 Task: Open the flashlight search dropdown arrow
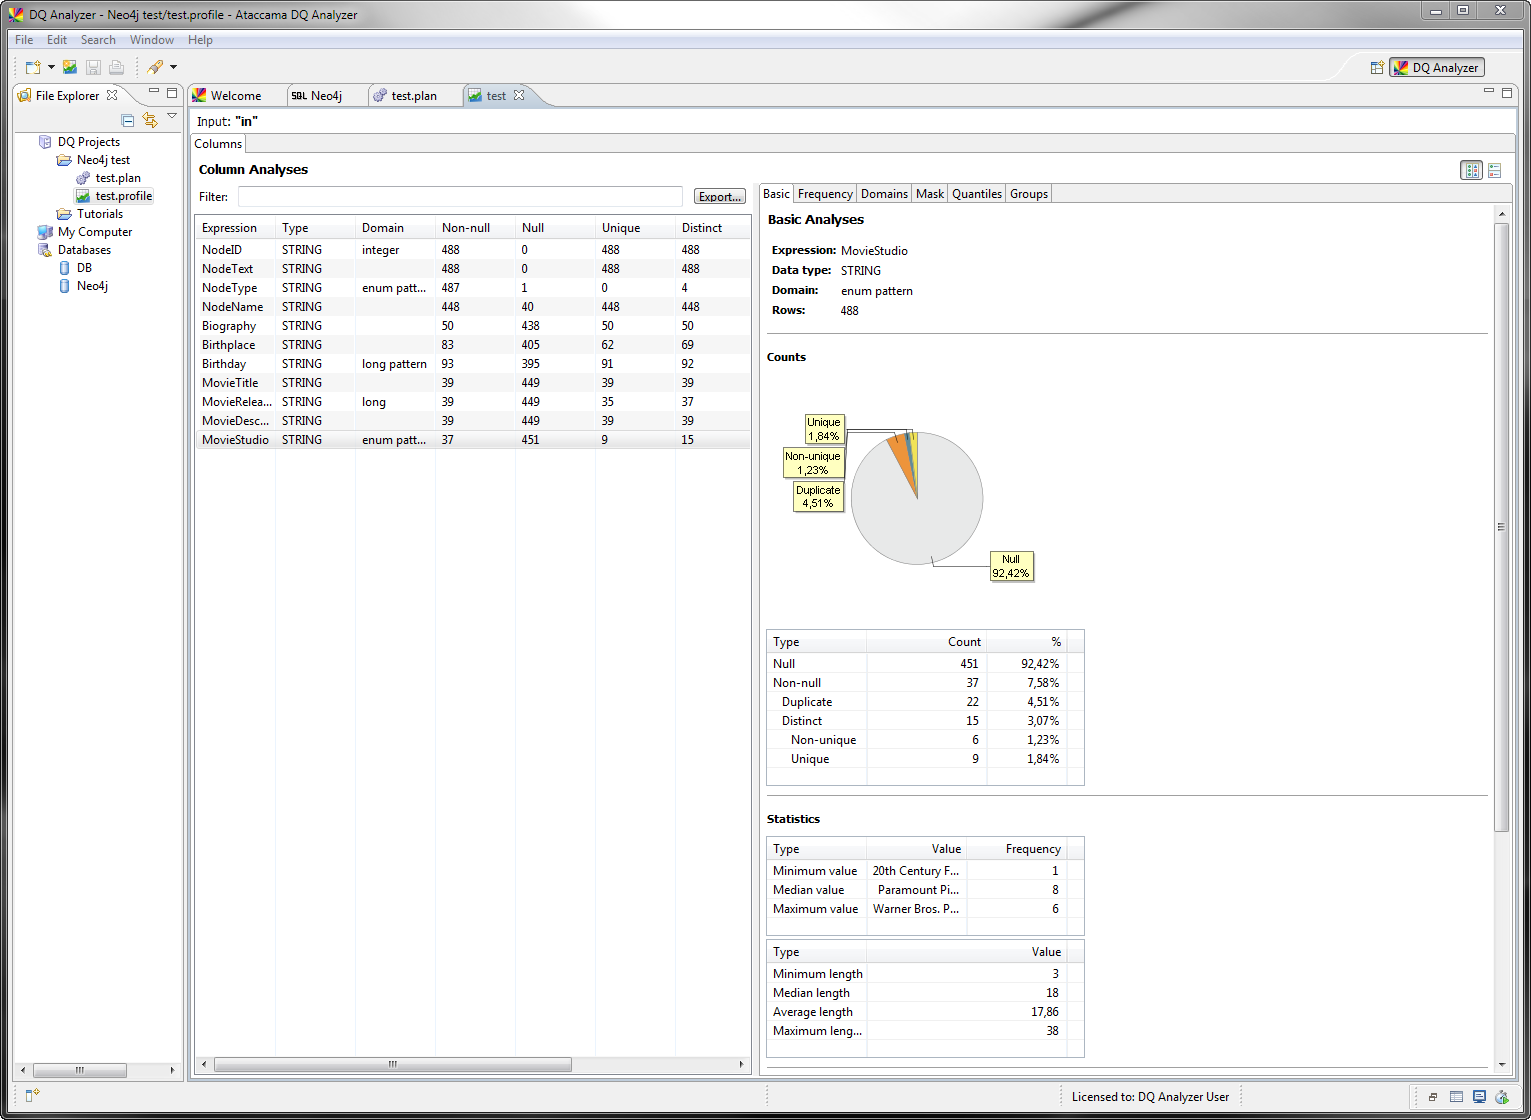[x=173, y=67]
